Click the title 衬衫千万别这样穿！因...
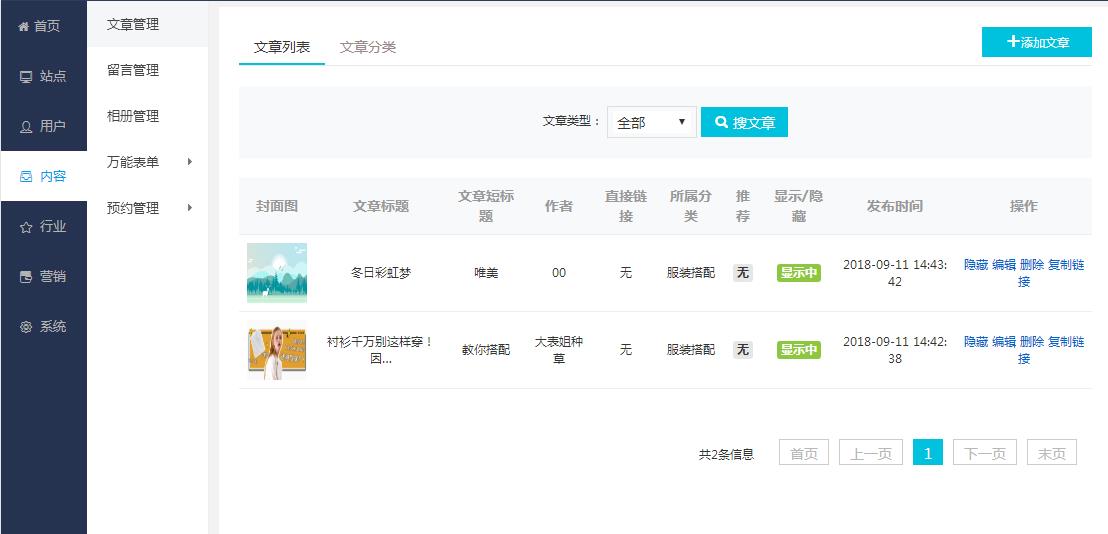This screenshot has height=534, width=1108. tap(381, 350)
